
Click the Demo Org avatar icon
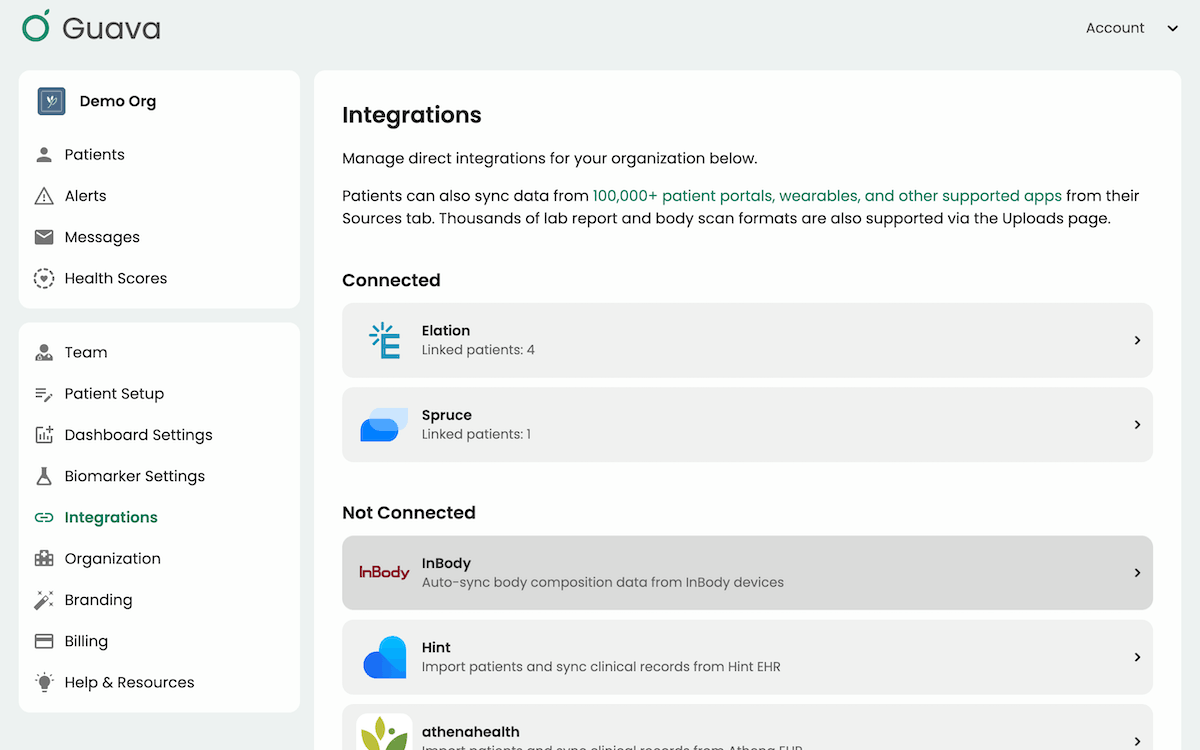coord(51,101)
